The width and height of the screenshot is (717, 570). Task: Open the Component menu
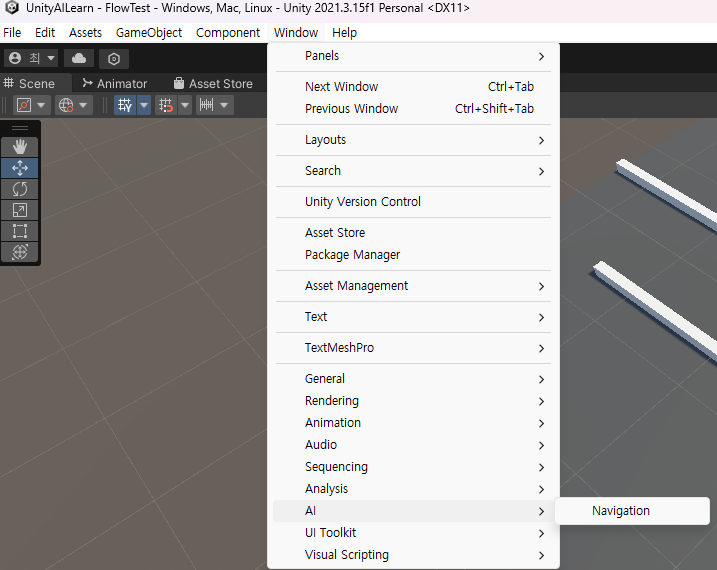click(x=228, y=33)
